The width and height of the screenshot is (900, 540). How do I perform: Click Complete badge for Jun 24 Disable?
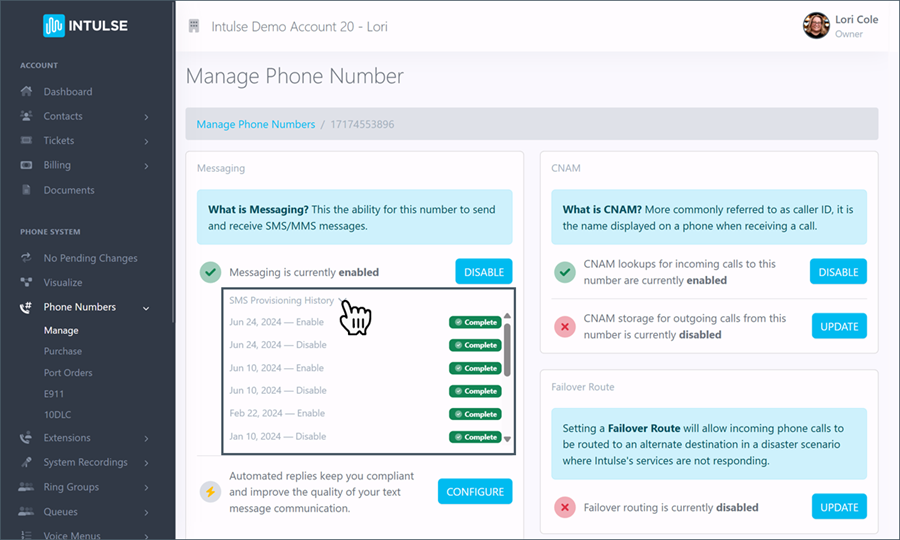[475, 345]
